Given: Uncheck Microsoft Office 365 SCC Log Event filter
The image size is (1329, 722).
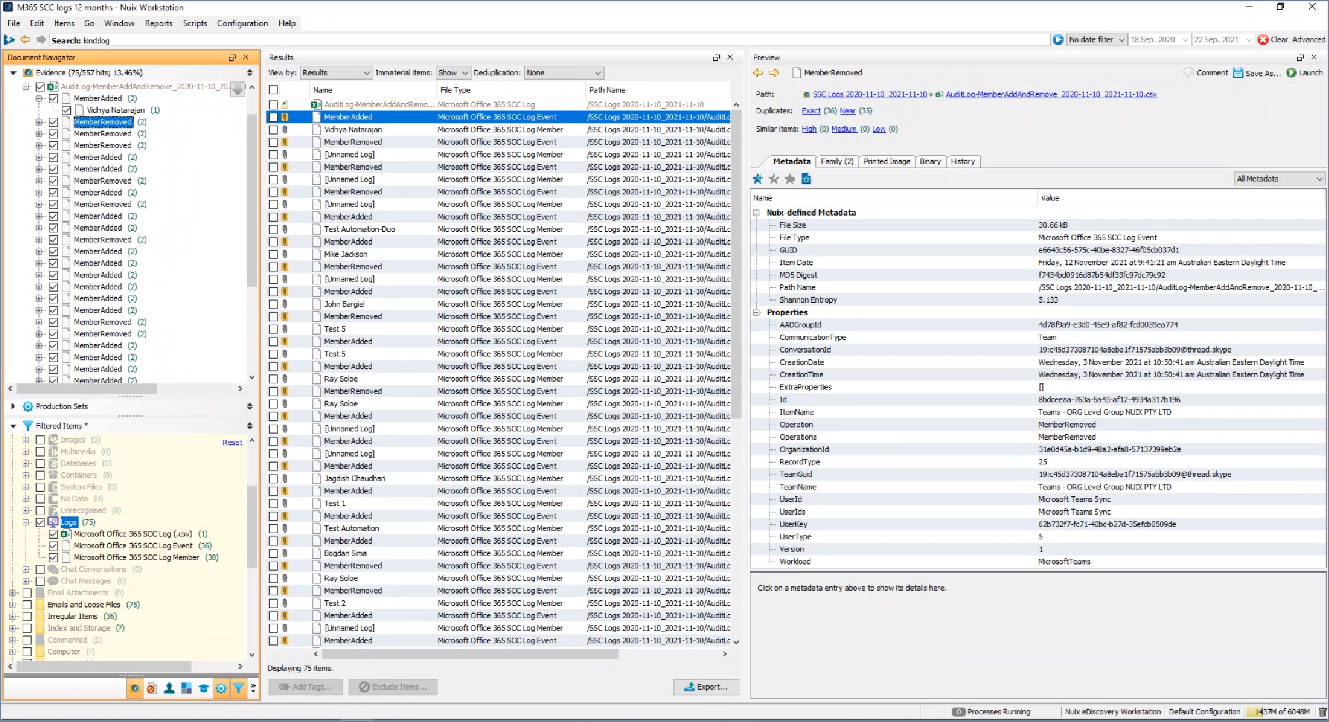Looking at the screenshot, I should pyautogui.click(x=54, y=546).
